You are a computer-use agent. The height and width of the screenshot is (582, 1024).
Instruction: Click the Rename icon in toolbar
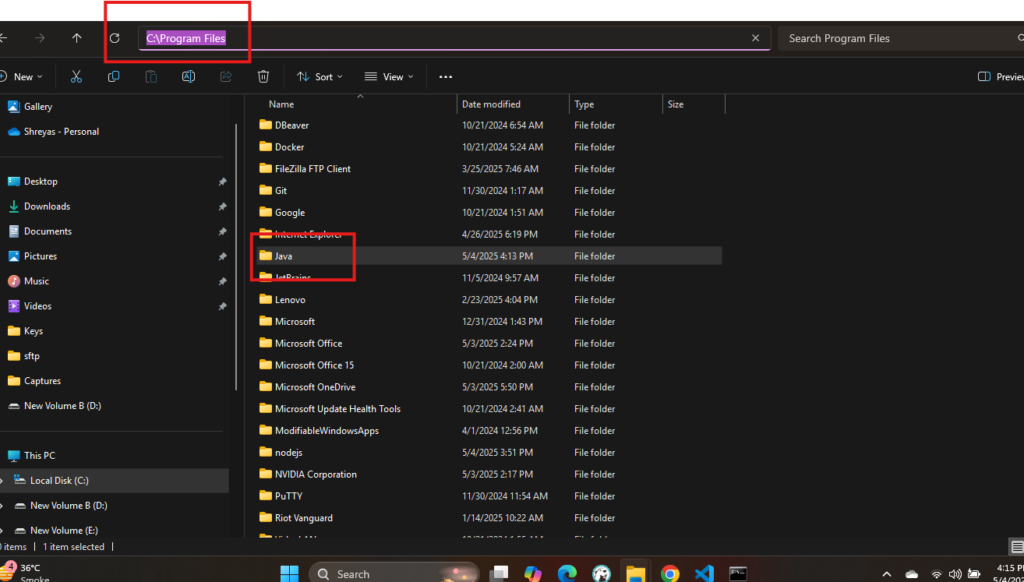point(188,77)
